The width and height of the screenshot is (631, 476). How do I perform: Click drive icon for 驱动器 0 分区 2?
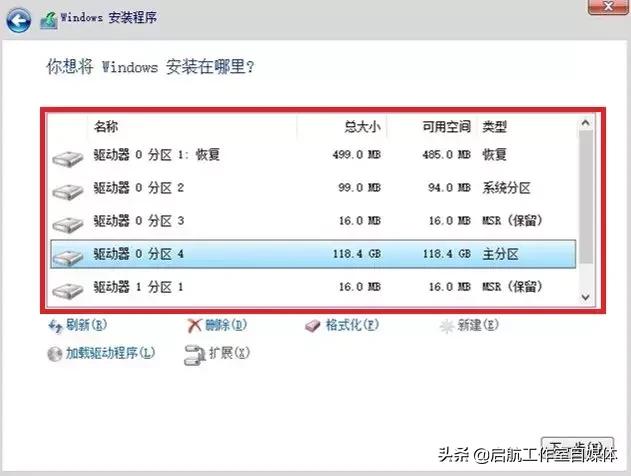coord(68,192)
